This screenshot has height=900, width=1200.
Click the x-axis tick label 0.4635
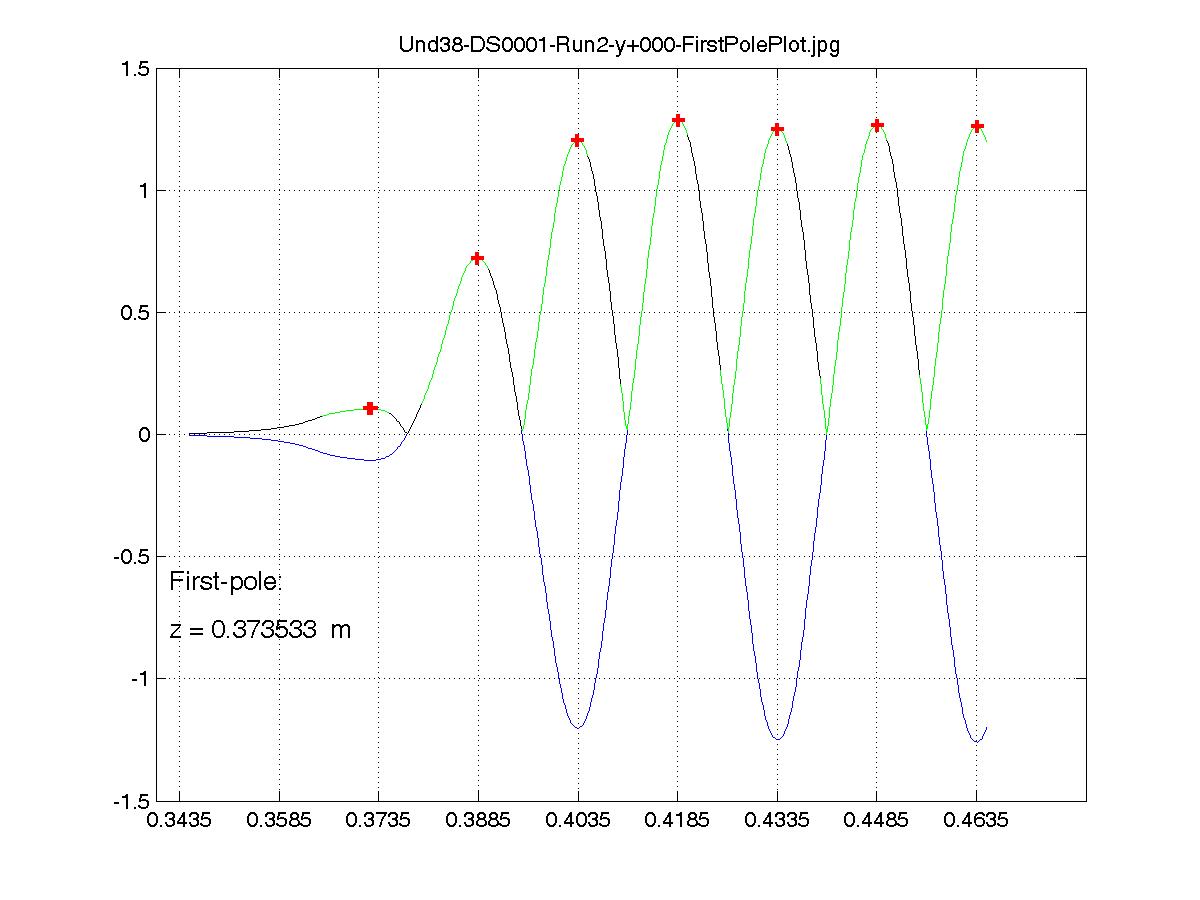977,822
